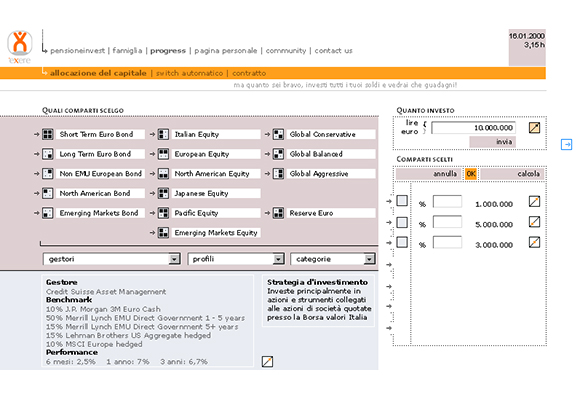Viewport: 580px width, 398px height.
Task: Tick the checkbox for the 1.000.000 row
Action: tap(402, 201)
